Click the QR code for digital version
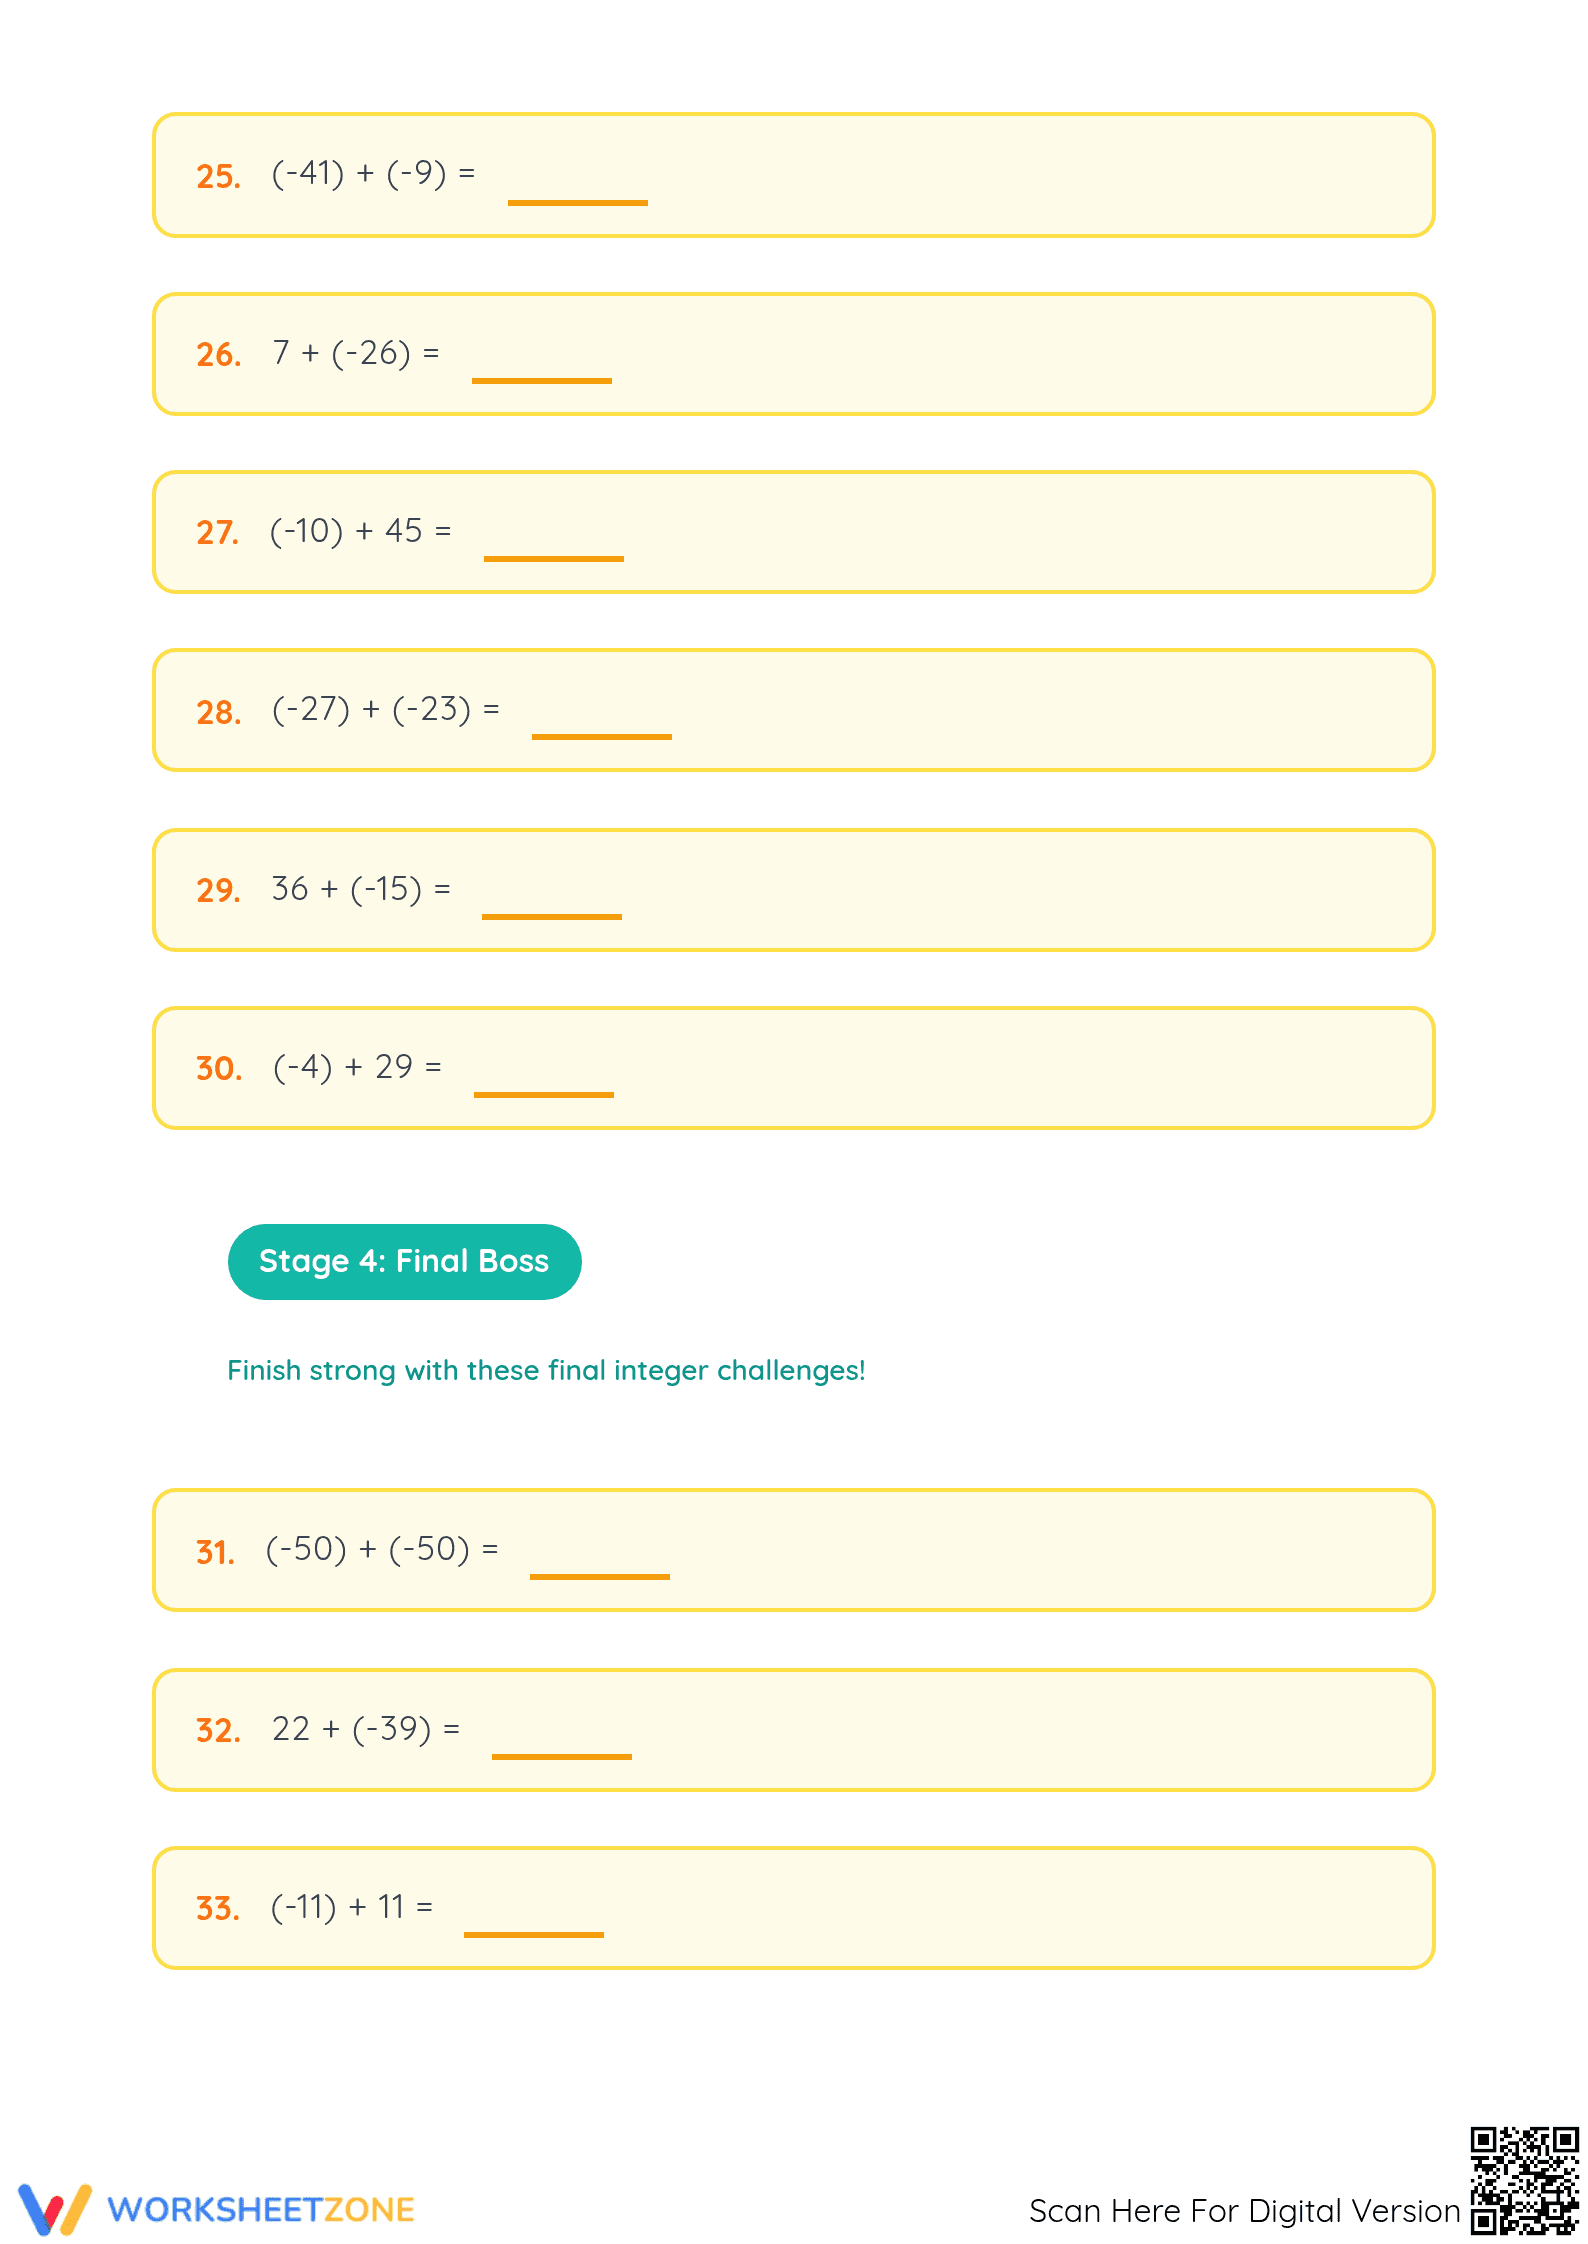The width and height of the screenshot is (1588, 2244). [1525, 2181]
